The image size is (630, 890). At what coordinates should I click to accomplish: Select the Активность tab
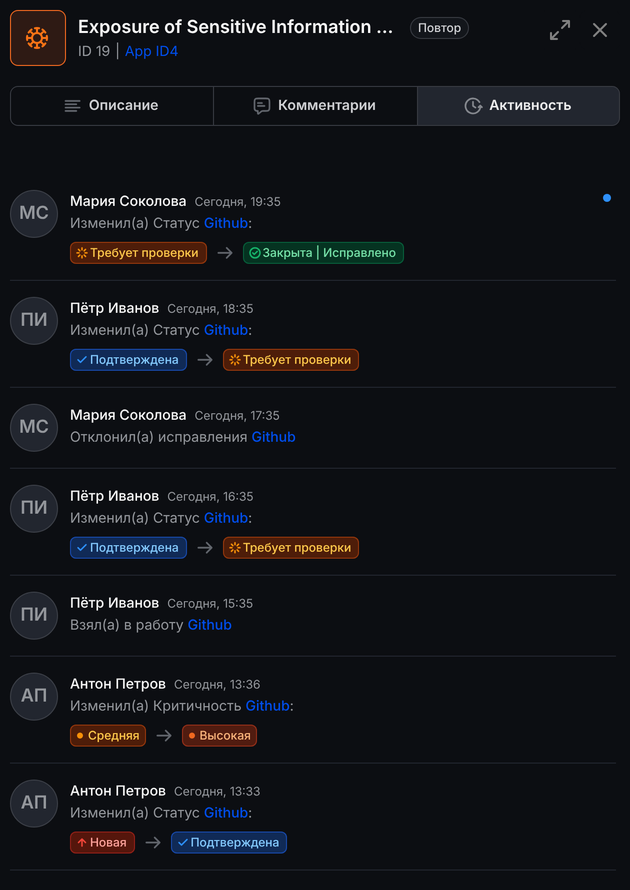pos(518,106)
